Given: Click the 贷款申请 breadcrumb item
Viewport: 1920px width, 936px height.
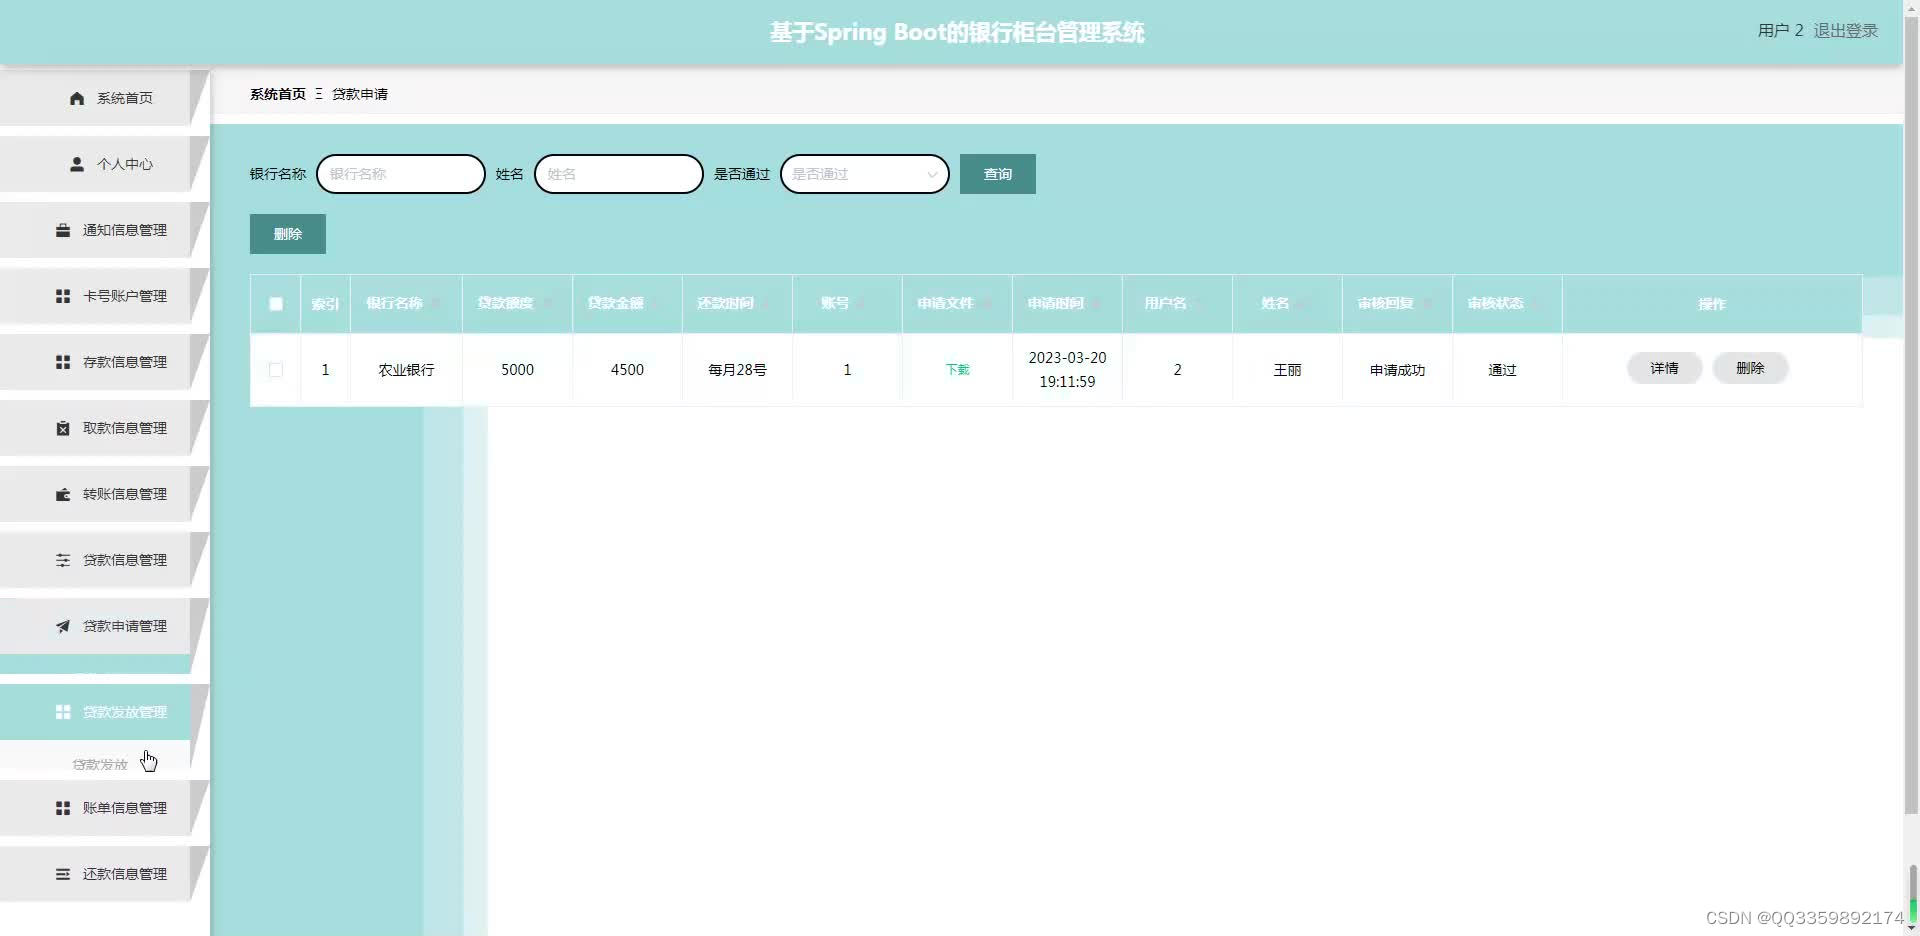Looking at the screenshot, I should pos(360,94).
